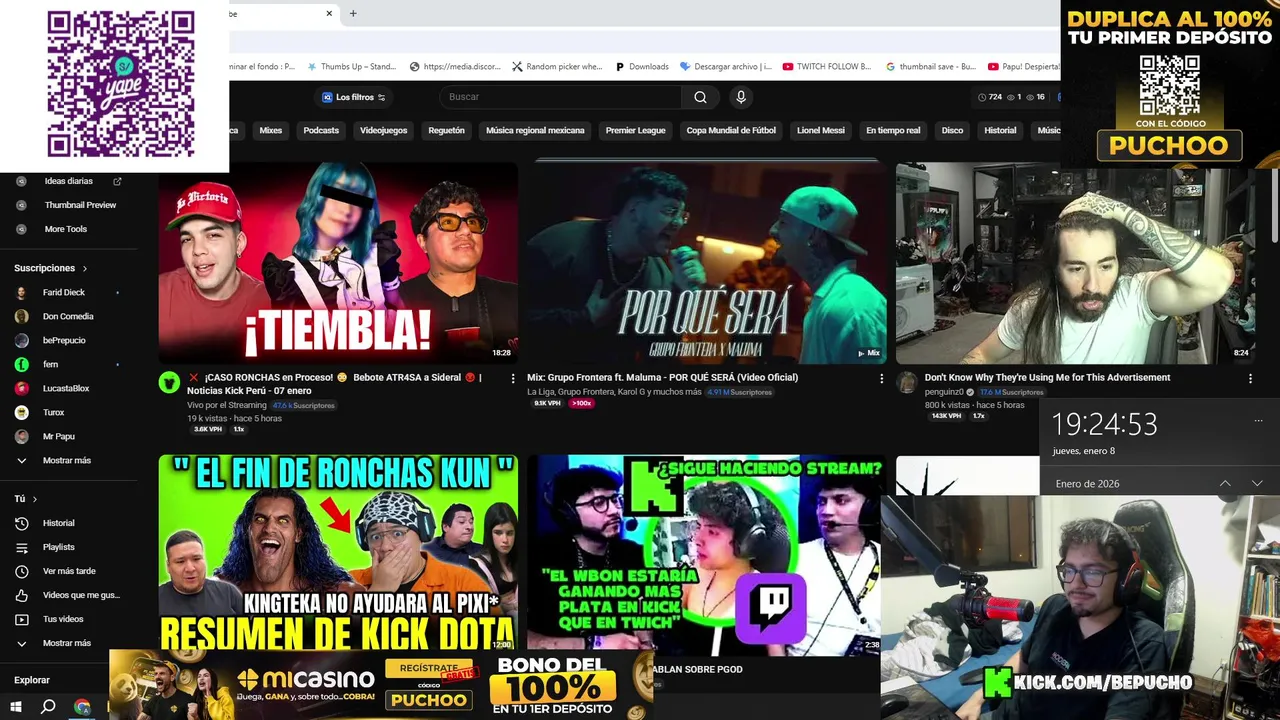Viewport: 1280px width, 720px height.
Task: Open Windows taskbar search icon
Action: click(47, 707)
